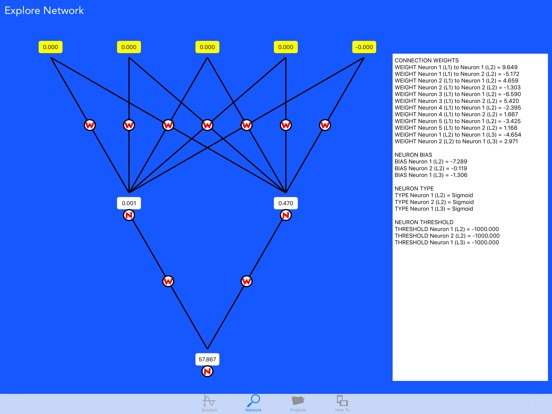
Task: Click the hidden neuron value box 0.001
Action: tap(129, 203)
